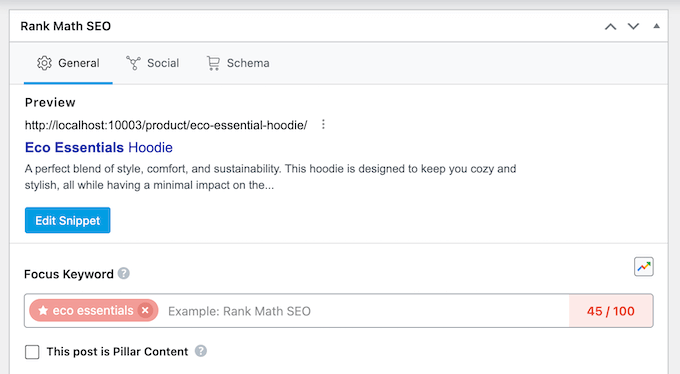Open Pillar Content help tooltip icon
Viewport: 680px width, 374px height.
[x=201, y=351]
